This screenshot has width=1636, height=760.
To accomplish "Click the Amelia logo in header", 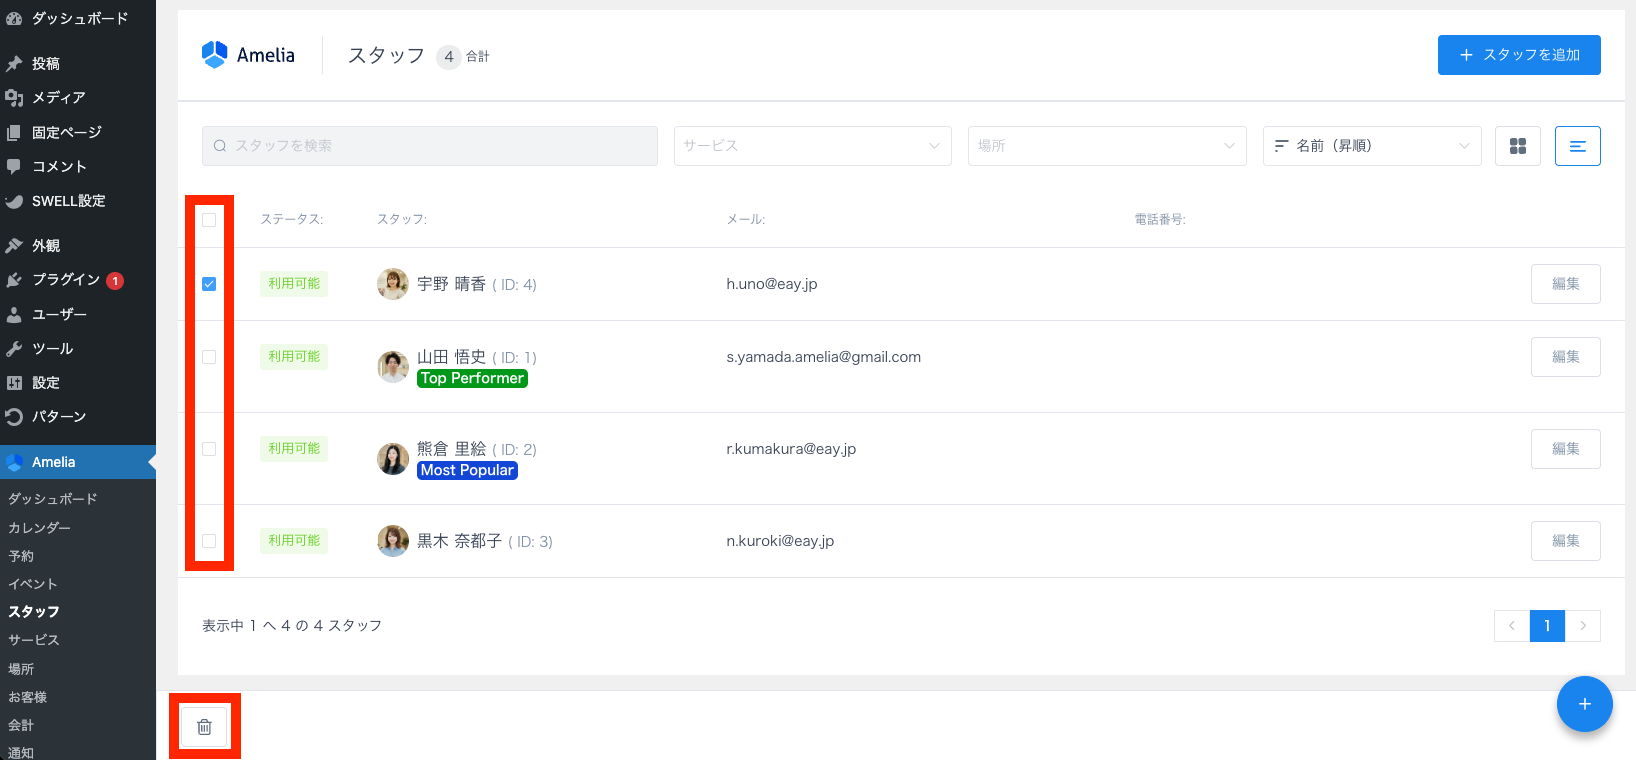I will [x=249, y=55].
